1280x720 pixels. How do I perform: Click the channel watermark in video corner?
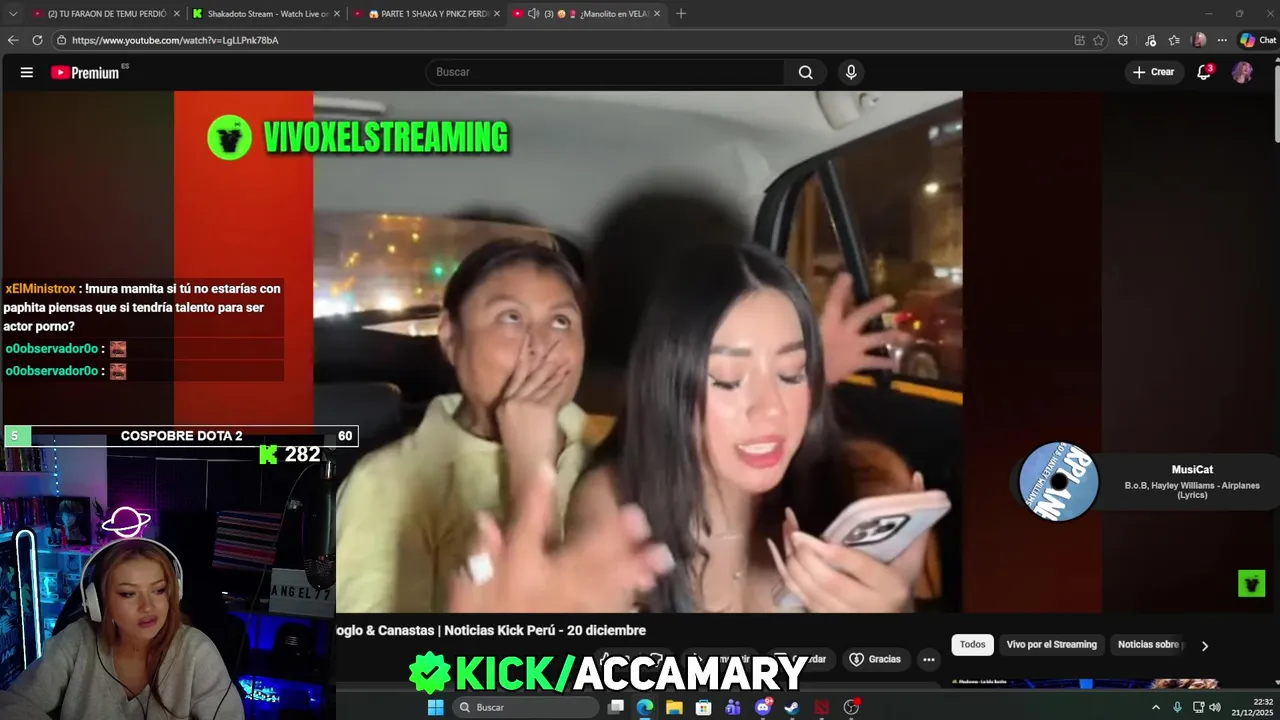[x=1251, y=583]
